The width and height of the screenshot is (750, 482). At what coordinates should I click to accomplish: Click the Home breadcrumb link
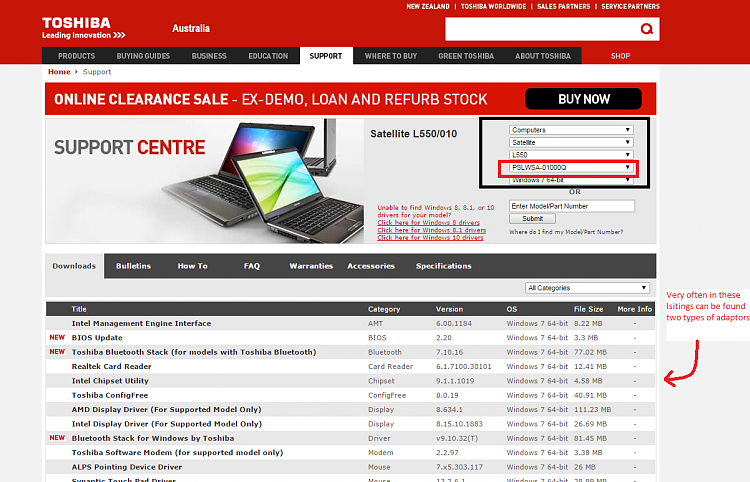coord(59,72)
